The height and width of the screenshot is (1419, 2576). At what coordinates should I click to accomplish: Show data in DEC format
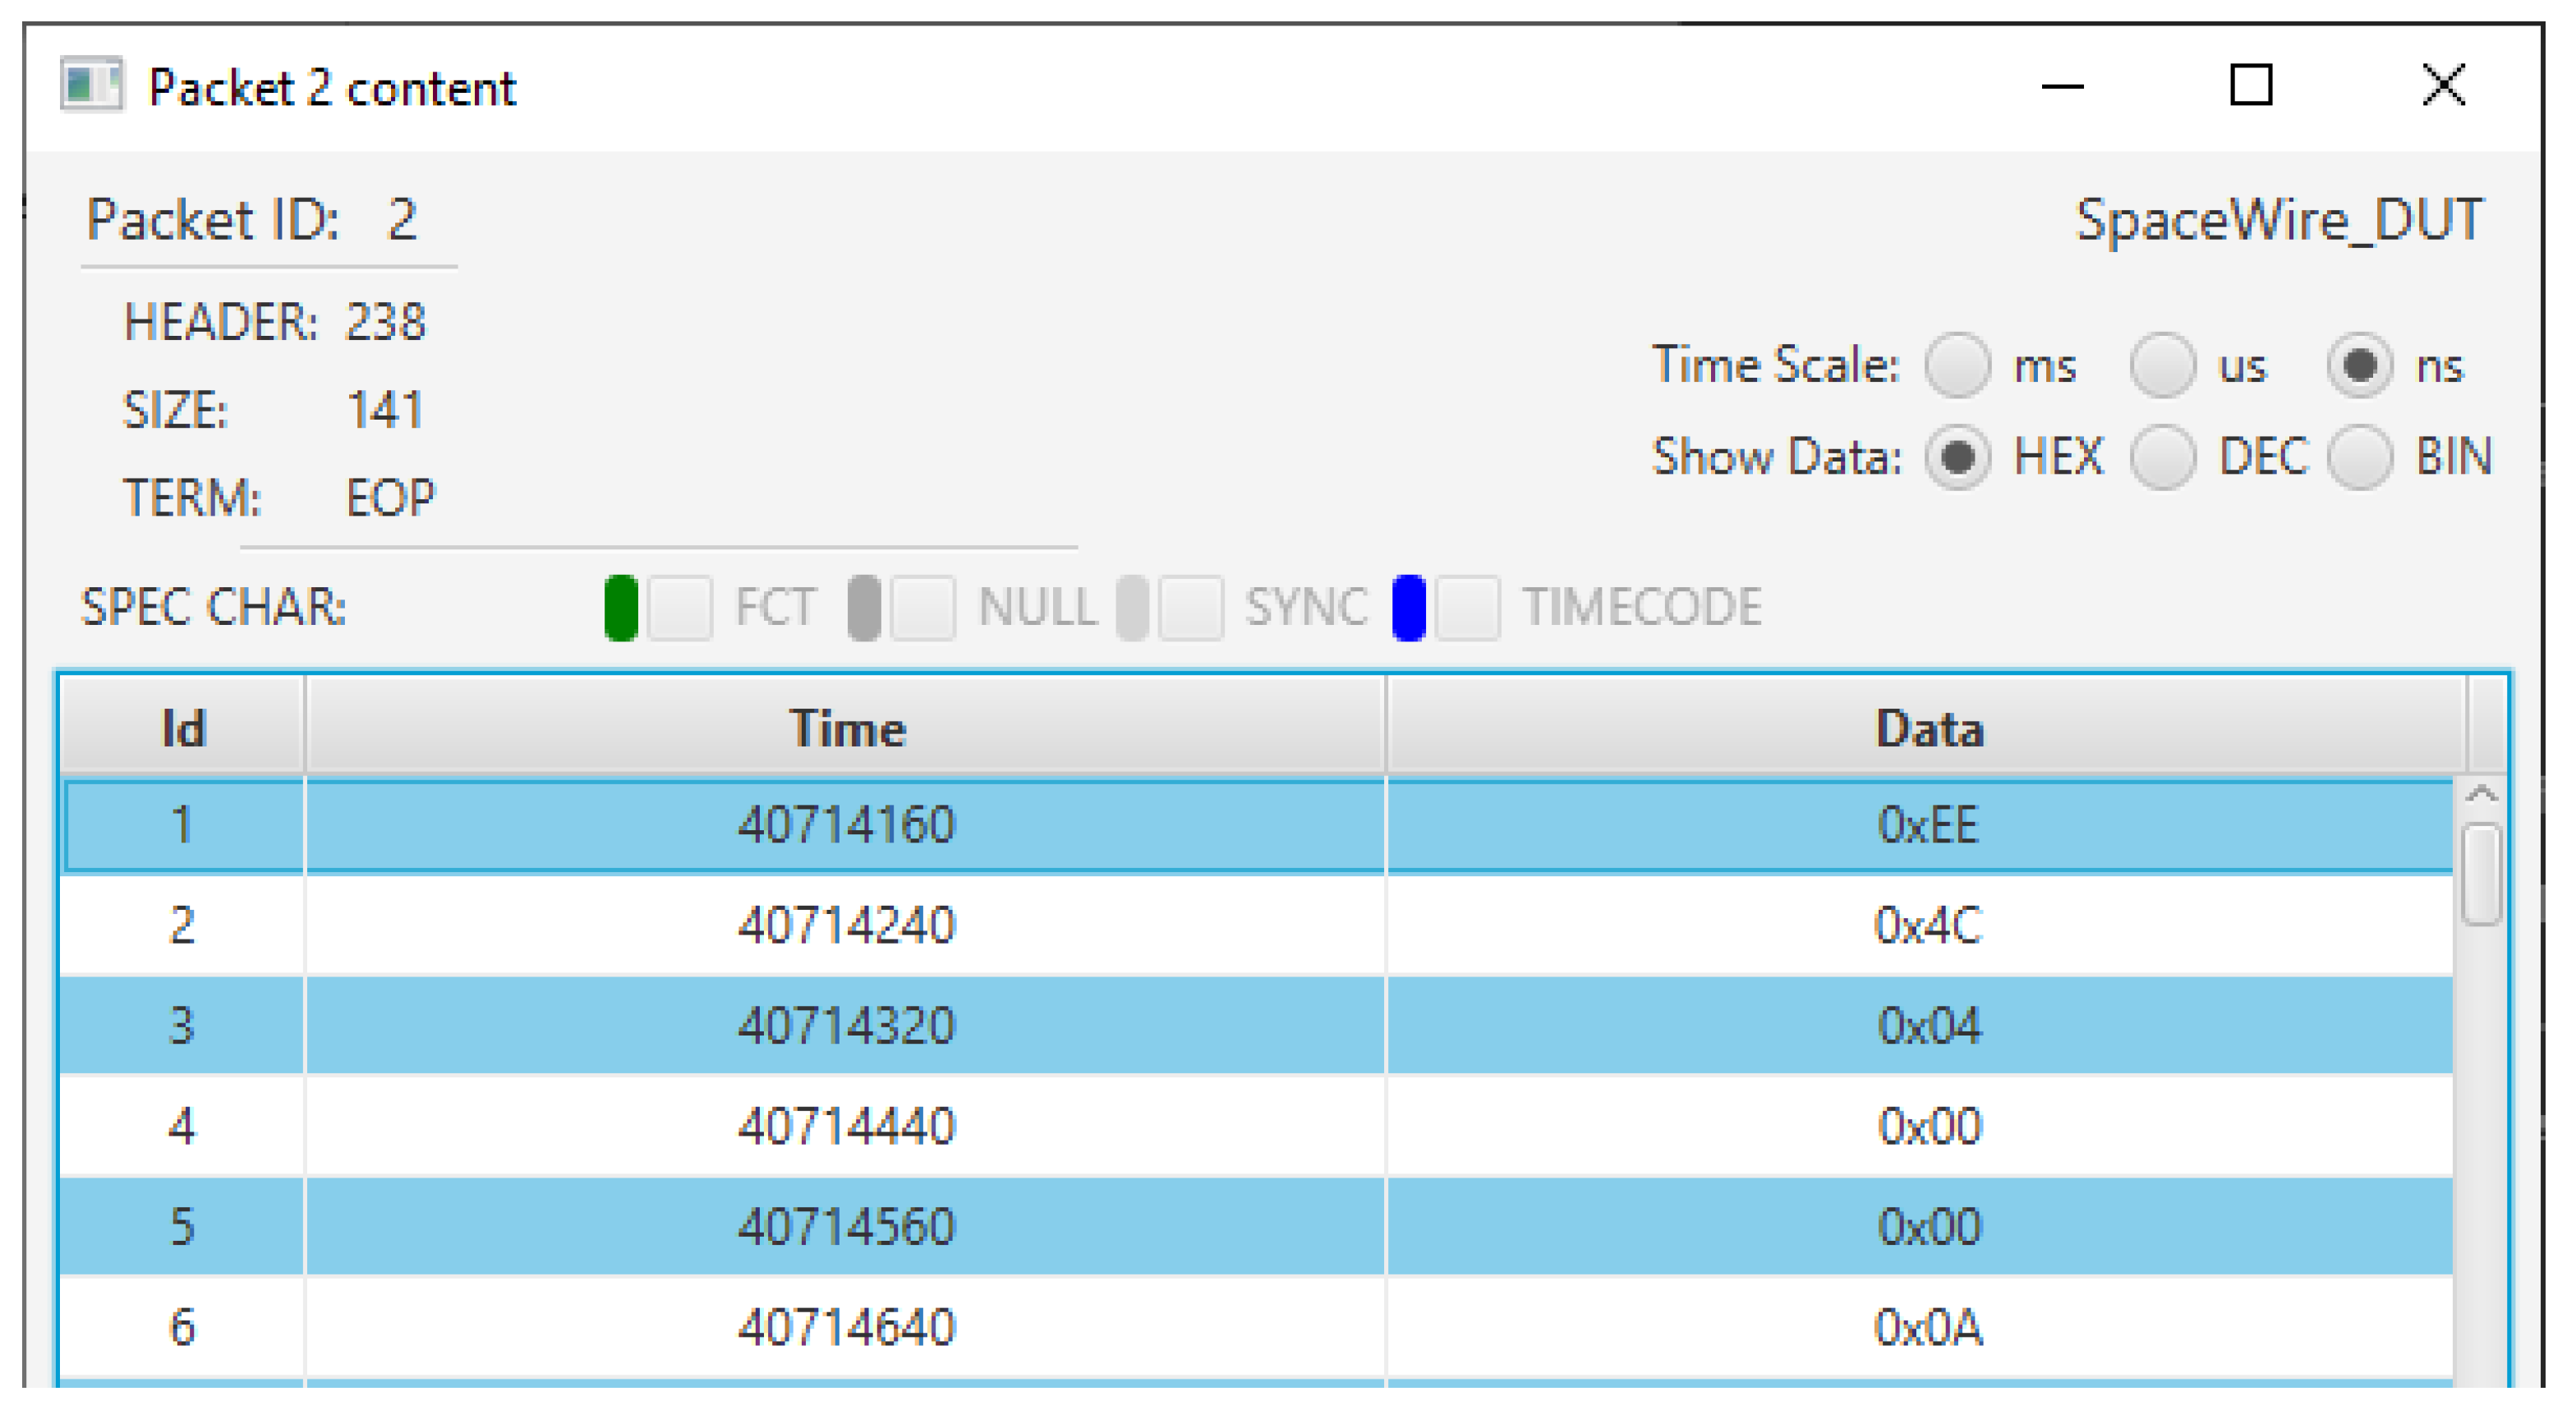[x=2162, y=457]
